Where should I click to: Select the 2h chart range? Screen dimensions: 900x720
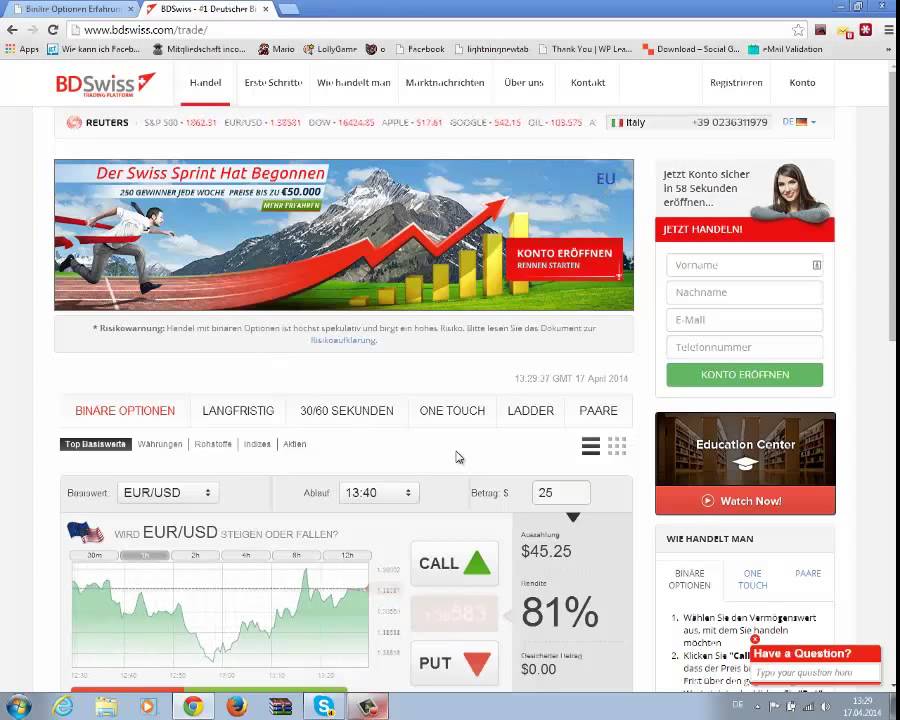coord(195,555)
